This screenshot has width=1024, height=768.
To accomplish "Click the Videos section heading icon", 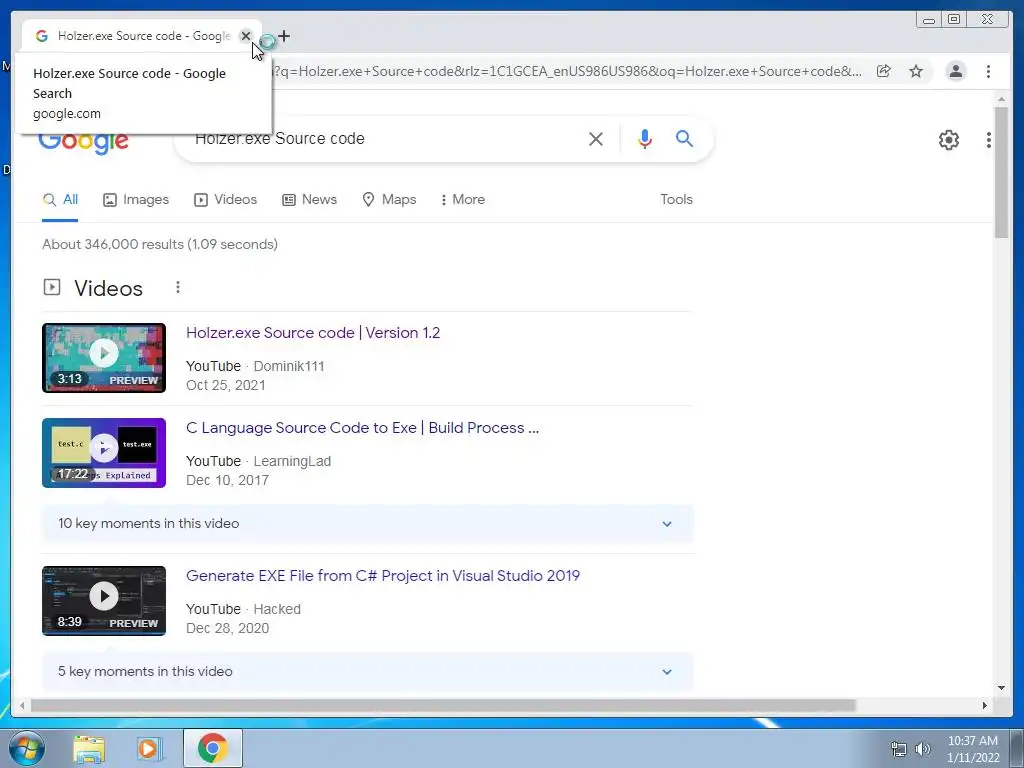I will pos(52,287).
